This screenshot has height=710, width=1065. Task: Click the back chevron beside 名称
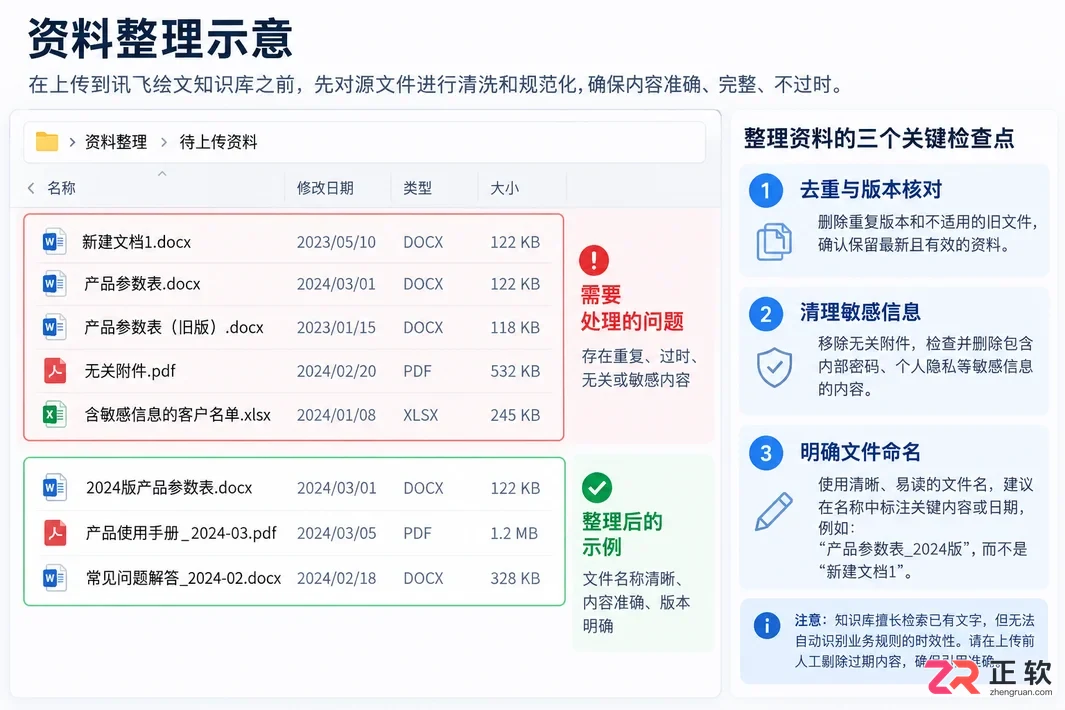(x=31, y=188)
